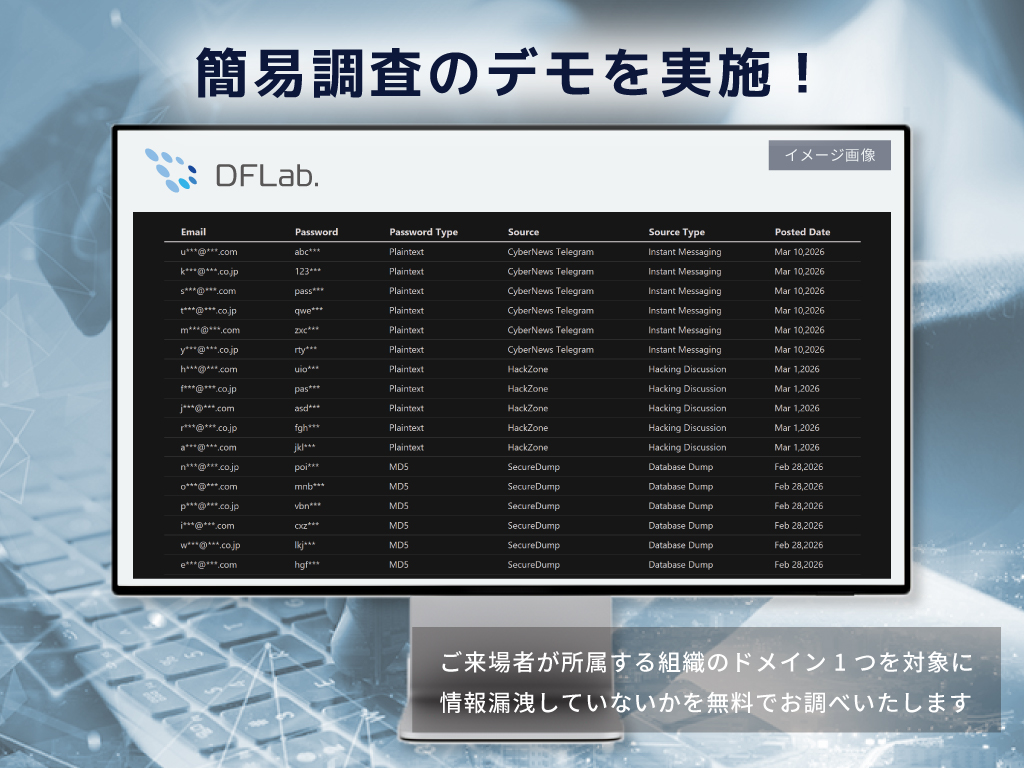The width and height of the screenshot is (1024, 768).
Task: Click password mnb***
Action: tap(309, 487)
